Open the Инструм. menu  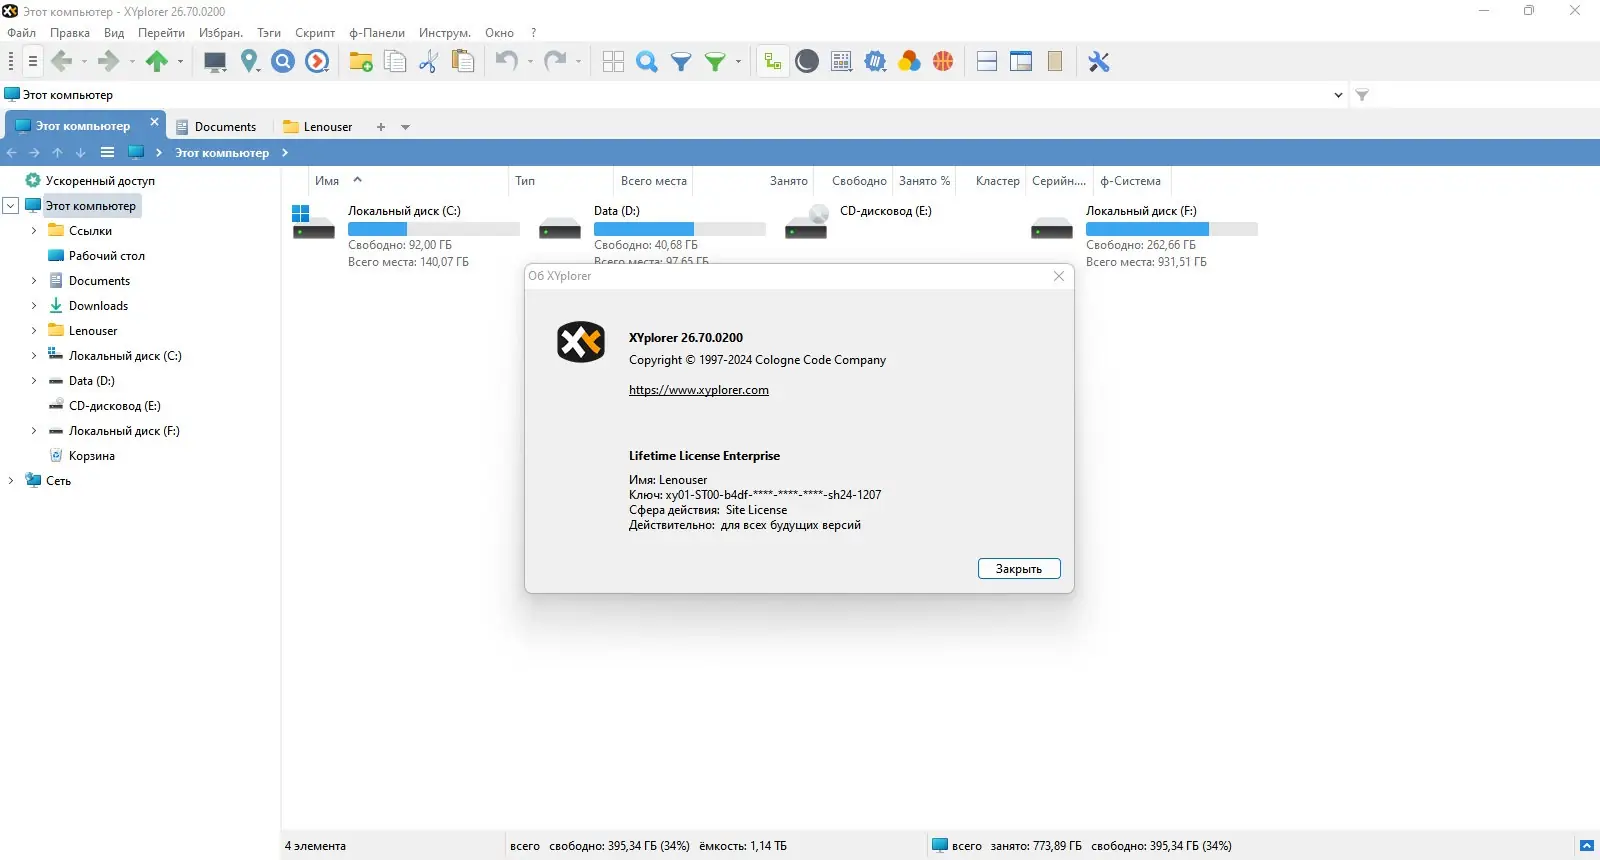pyautogui.click(x=445, y=33)
